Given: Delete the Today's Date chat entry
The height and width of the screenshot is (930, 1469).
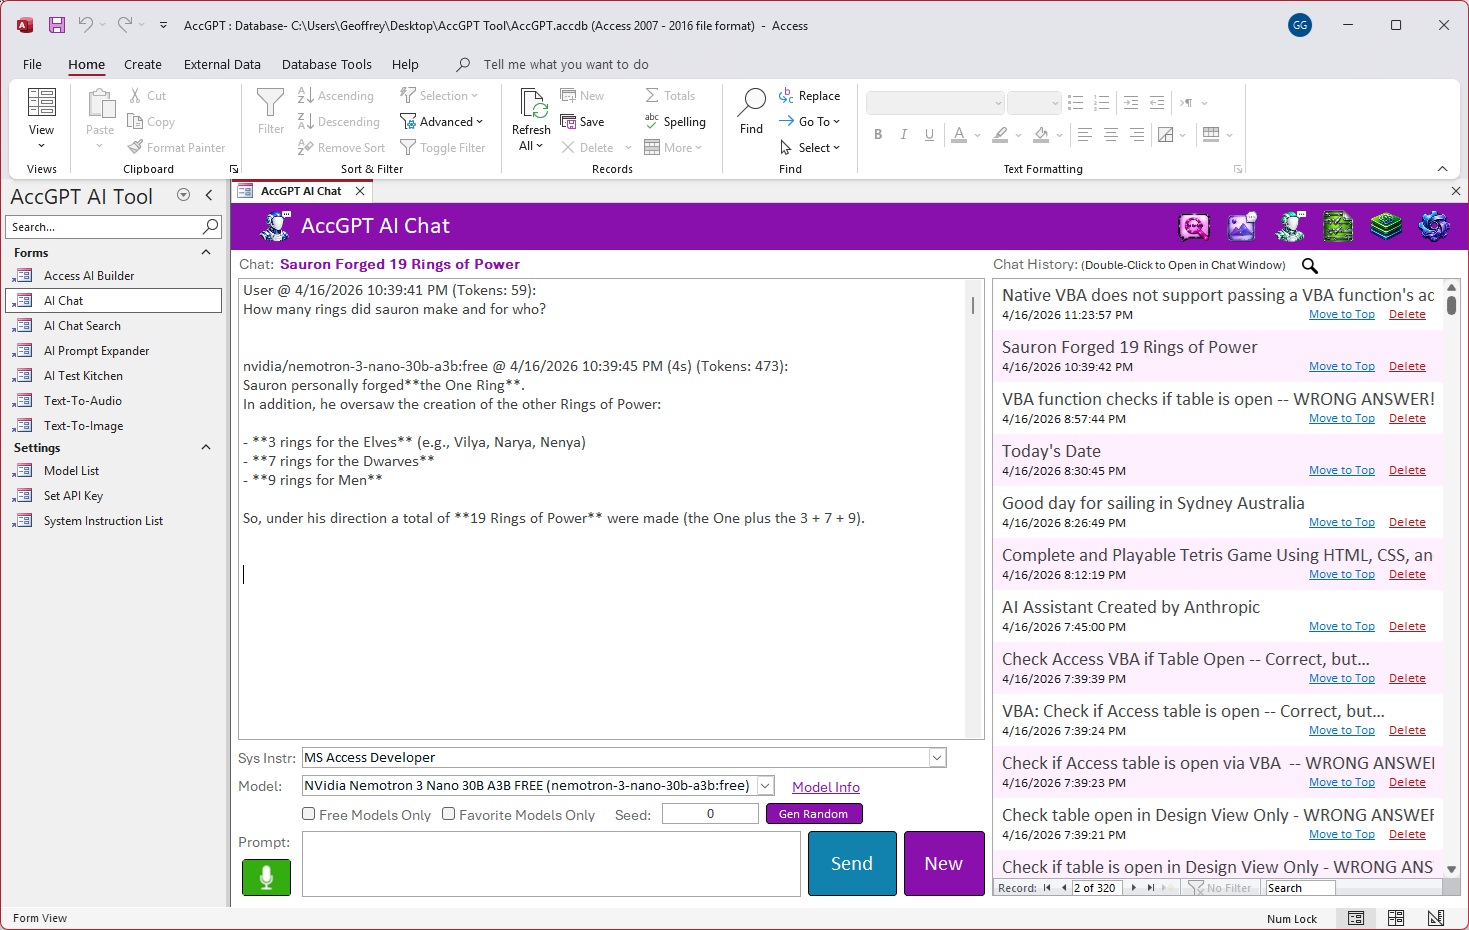Looking at the screenshot, I should coord(1407,470).
